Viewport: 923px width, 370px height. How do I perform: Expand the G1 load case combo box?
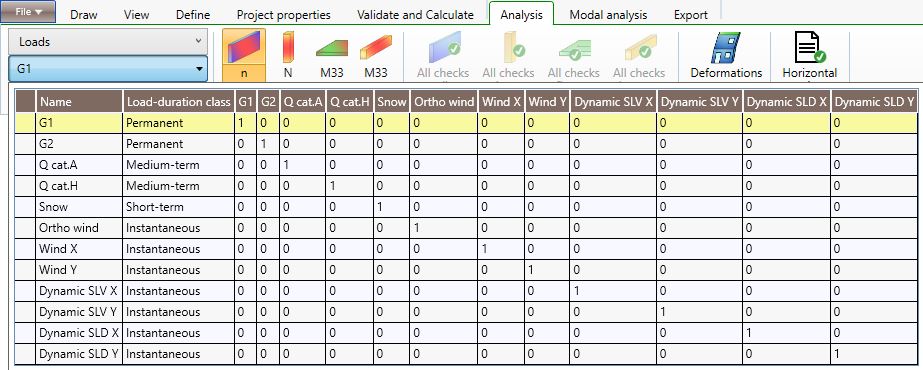pyautogui.click(x=108, y=69)
